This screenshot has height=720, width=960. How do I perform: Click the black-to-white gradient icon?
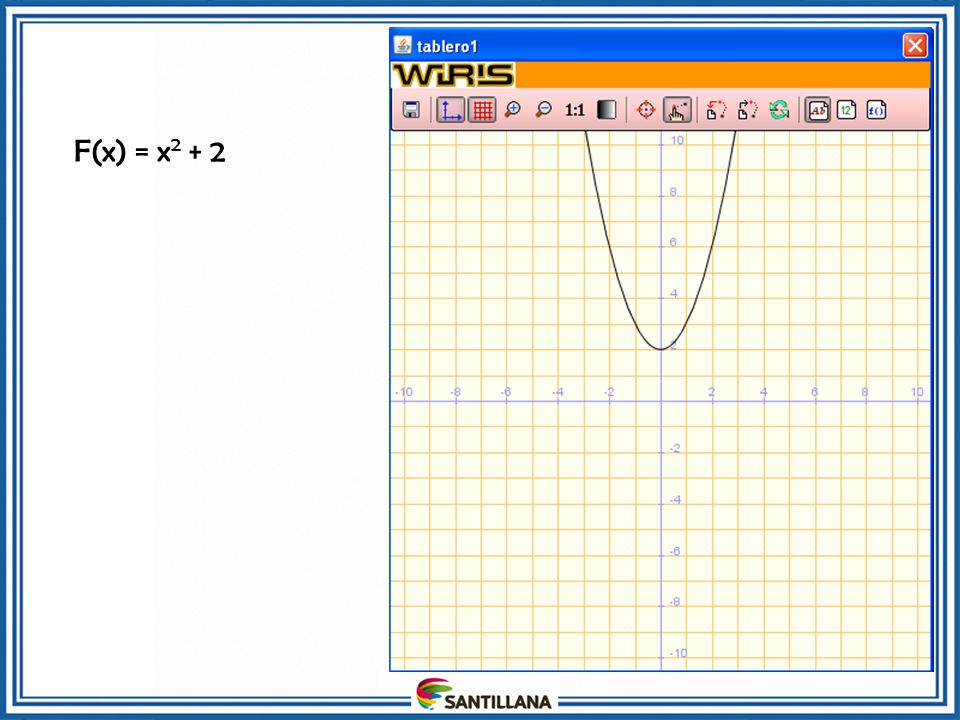[606, 110]
